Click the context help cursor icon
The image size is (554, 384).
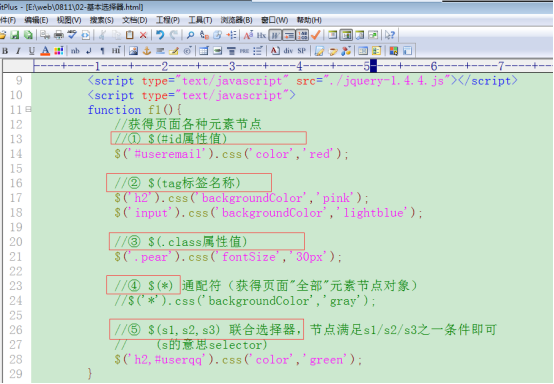(390, 35)
